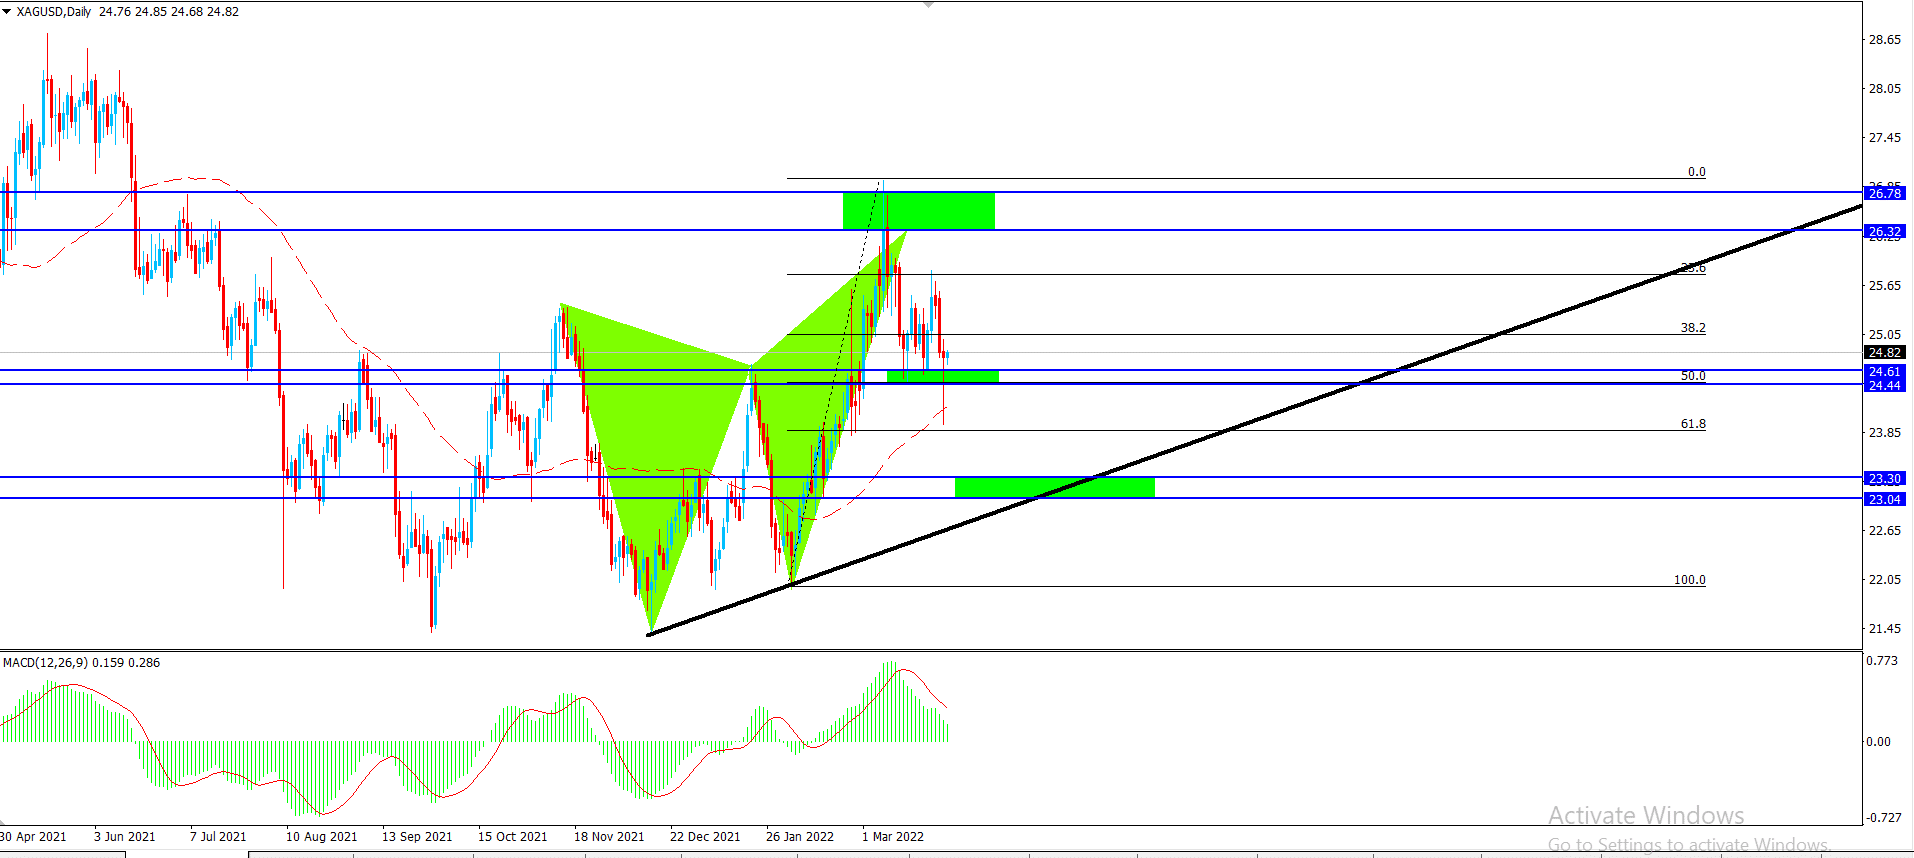Image resolution: width=1914 pixels, height=858 pixels.
Task: Select the 23.30 horizontal line price tag
Action: pos(1884,478)
